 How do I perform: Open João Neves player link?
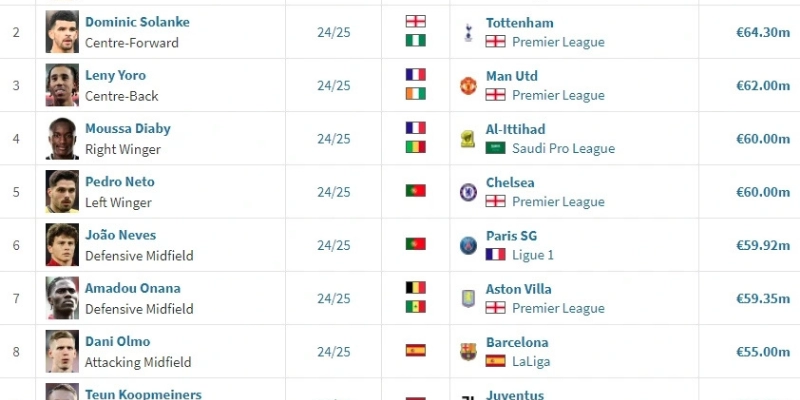[120, 235]
